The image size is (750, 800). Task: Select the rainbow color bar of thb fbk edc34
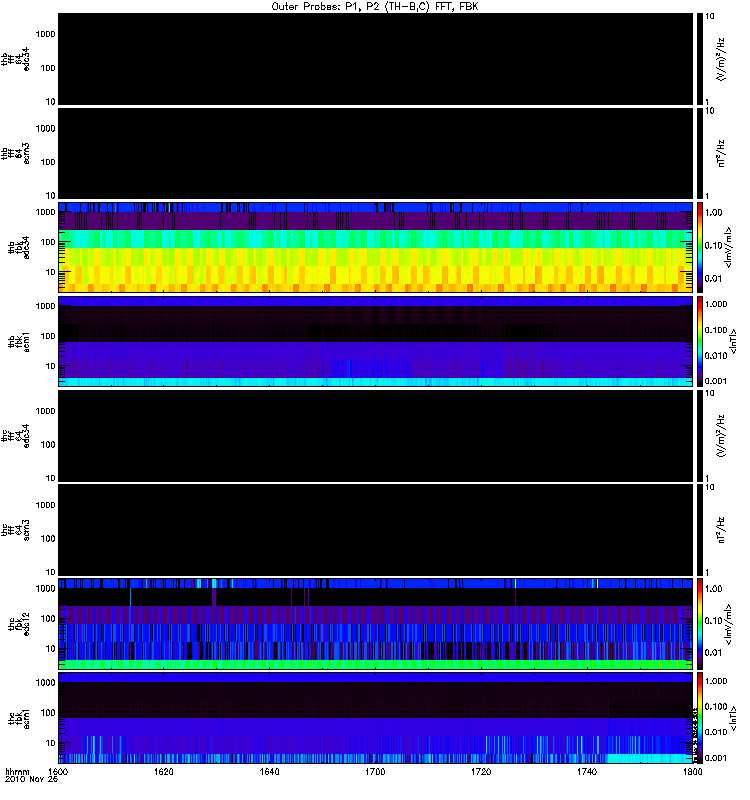click(700, 247)
